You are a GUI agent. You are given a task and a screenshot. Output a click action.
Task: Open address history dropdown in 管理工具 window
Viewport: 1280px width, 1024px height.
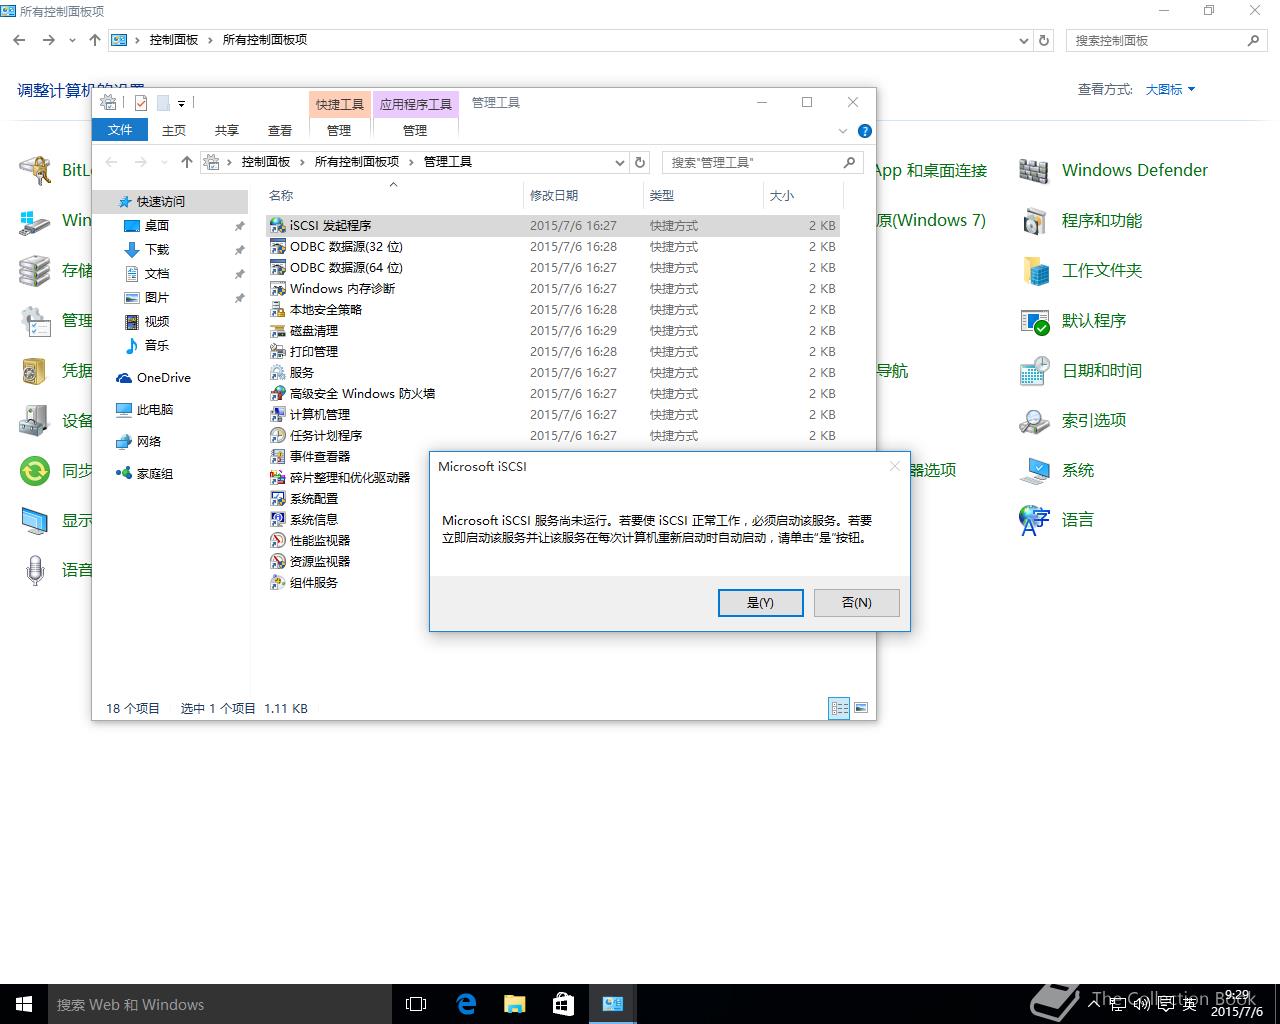tap(620, 162)
